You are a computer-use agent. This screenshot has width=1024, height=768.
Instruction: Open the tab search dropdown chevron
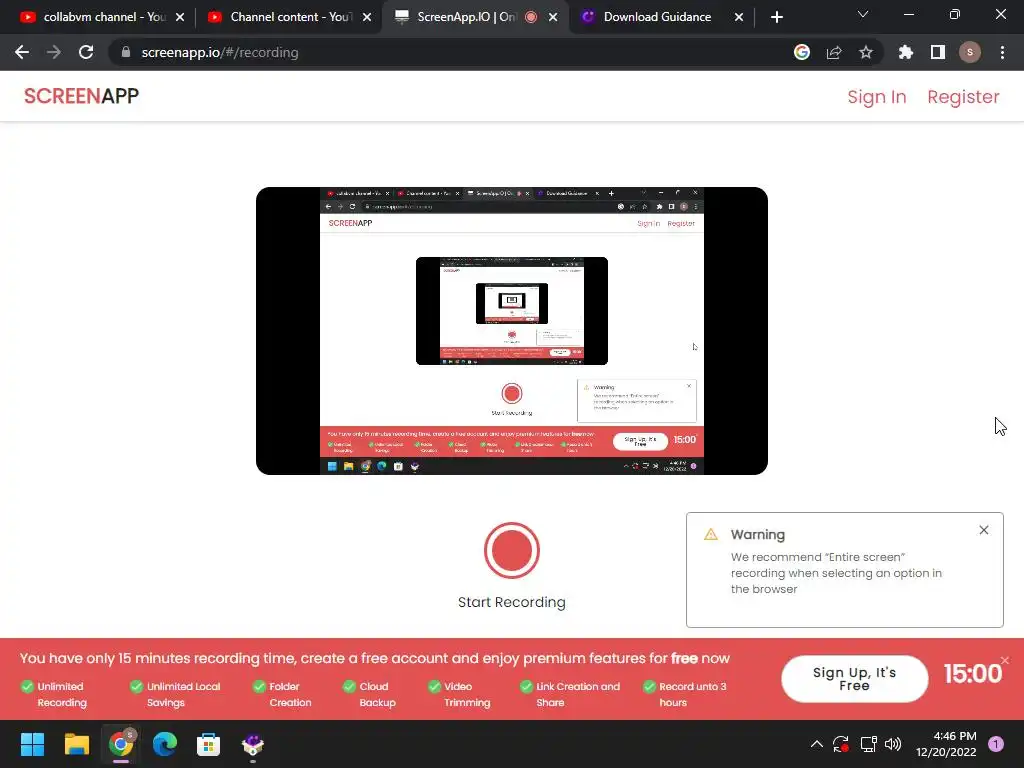(x=863, y=14)
